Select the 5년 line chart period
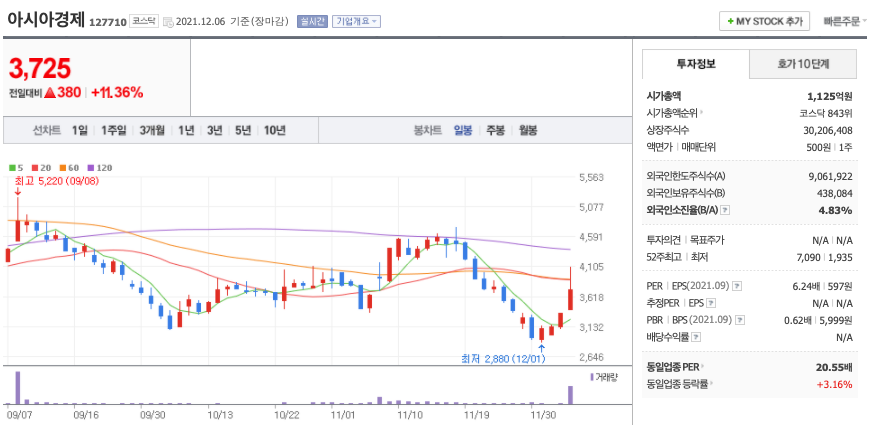Screen dimensions: 874x425 [243, 131]
